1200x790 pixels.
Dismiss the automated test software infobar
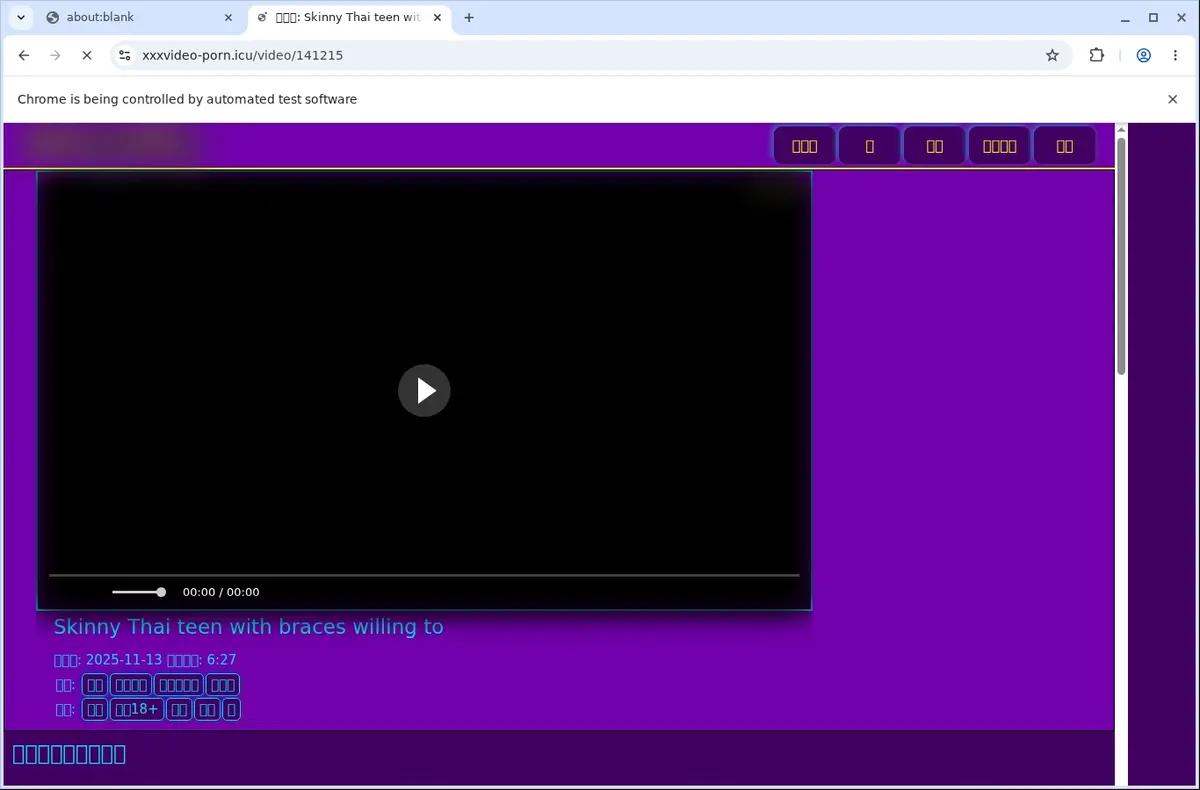pyautogui.click(x=1173, y=99)
